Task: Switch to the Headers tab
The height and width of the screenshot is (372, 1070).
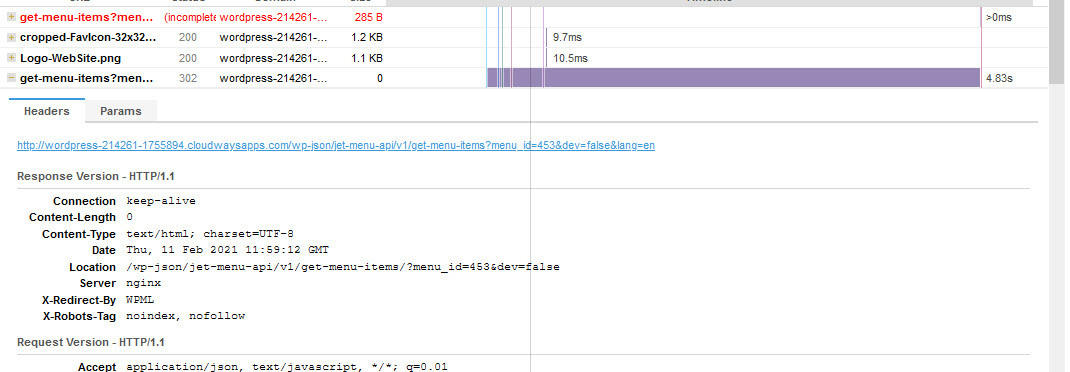Action: click(x=46, y=111)
